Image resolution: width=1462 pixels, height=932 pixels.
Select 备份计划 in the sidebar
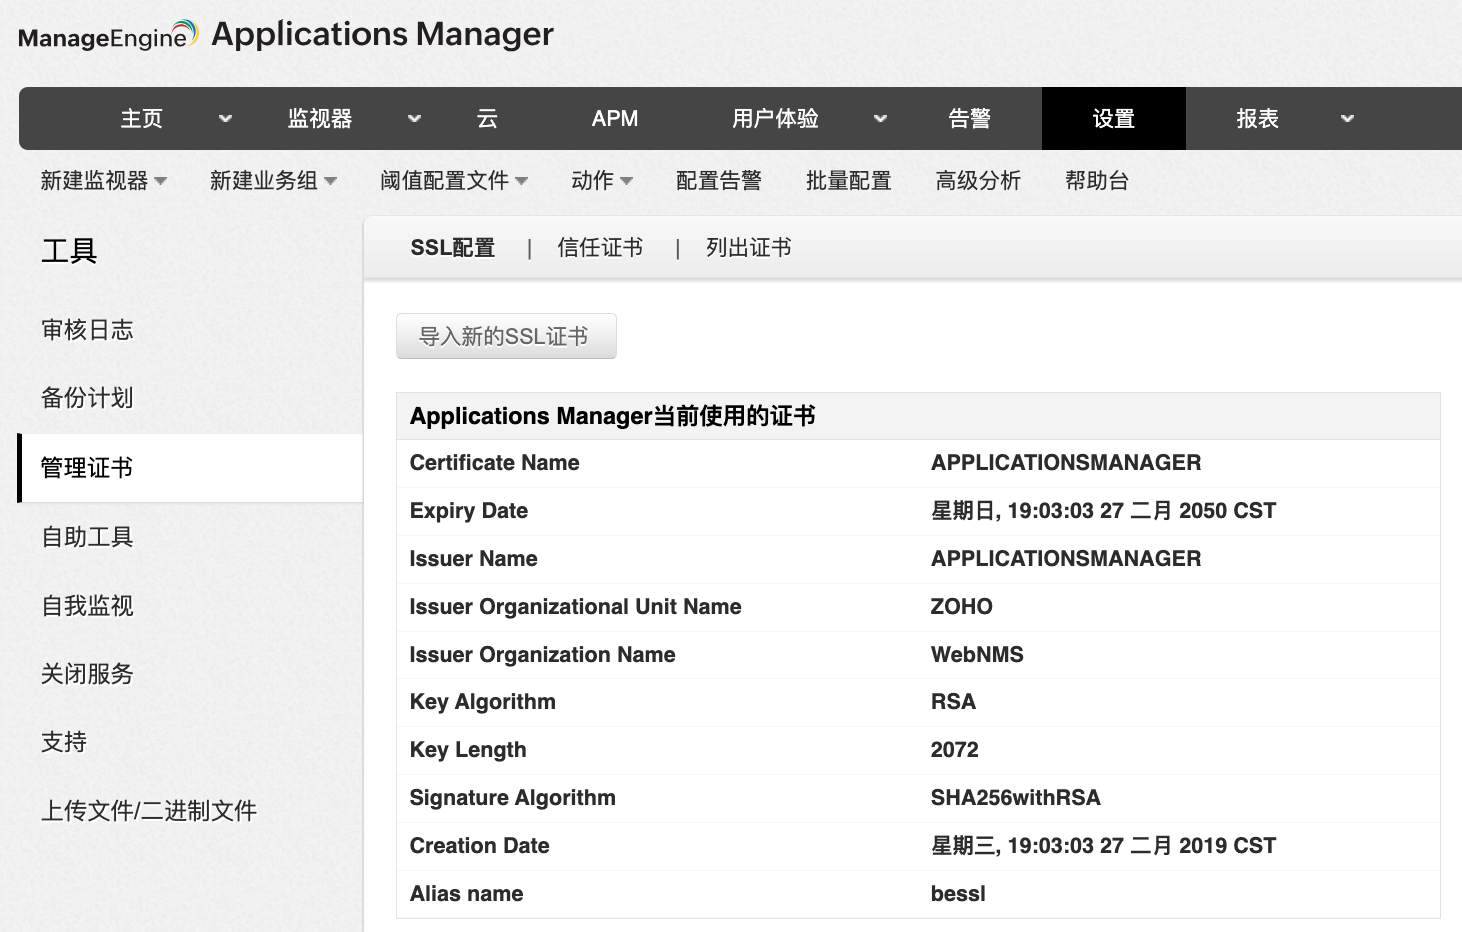87,398
